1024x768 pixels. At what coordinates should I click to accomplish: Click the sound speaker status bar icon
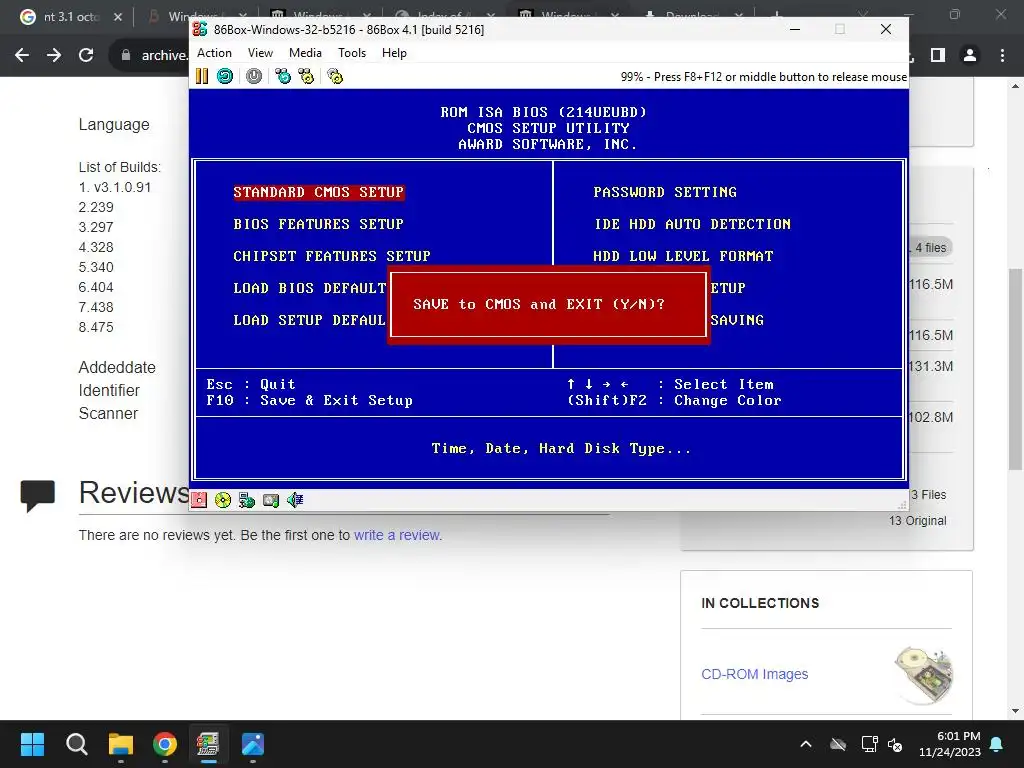pyautogui.click(x=295, y=500)
